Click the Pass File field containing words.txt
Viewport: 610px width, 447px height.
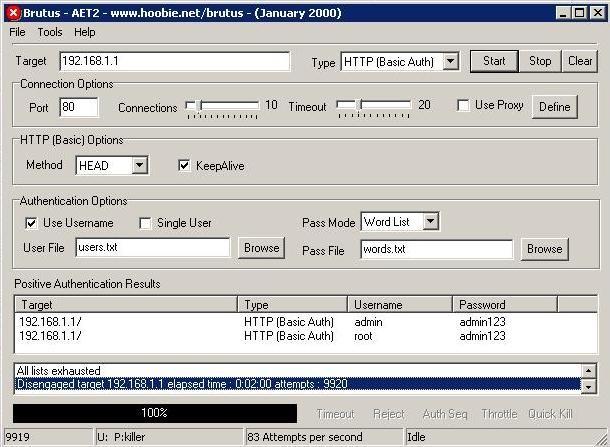tap(436, 249)
